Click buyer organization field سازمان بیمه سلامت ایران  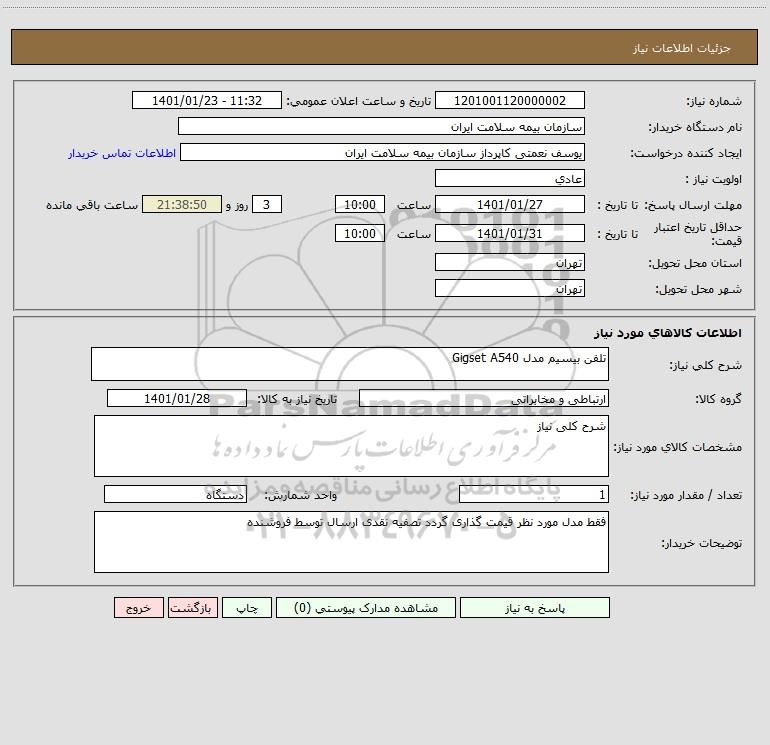click(x=381, y=126)
